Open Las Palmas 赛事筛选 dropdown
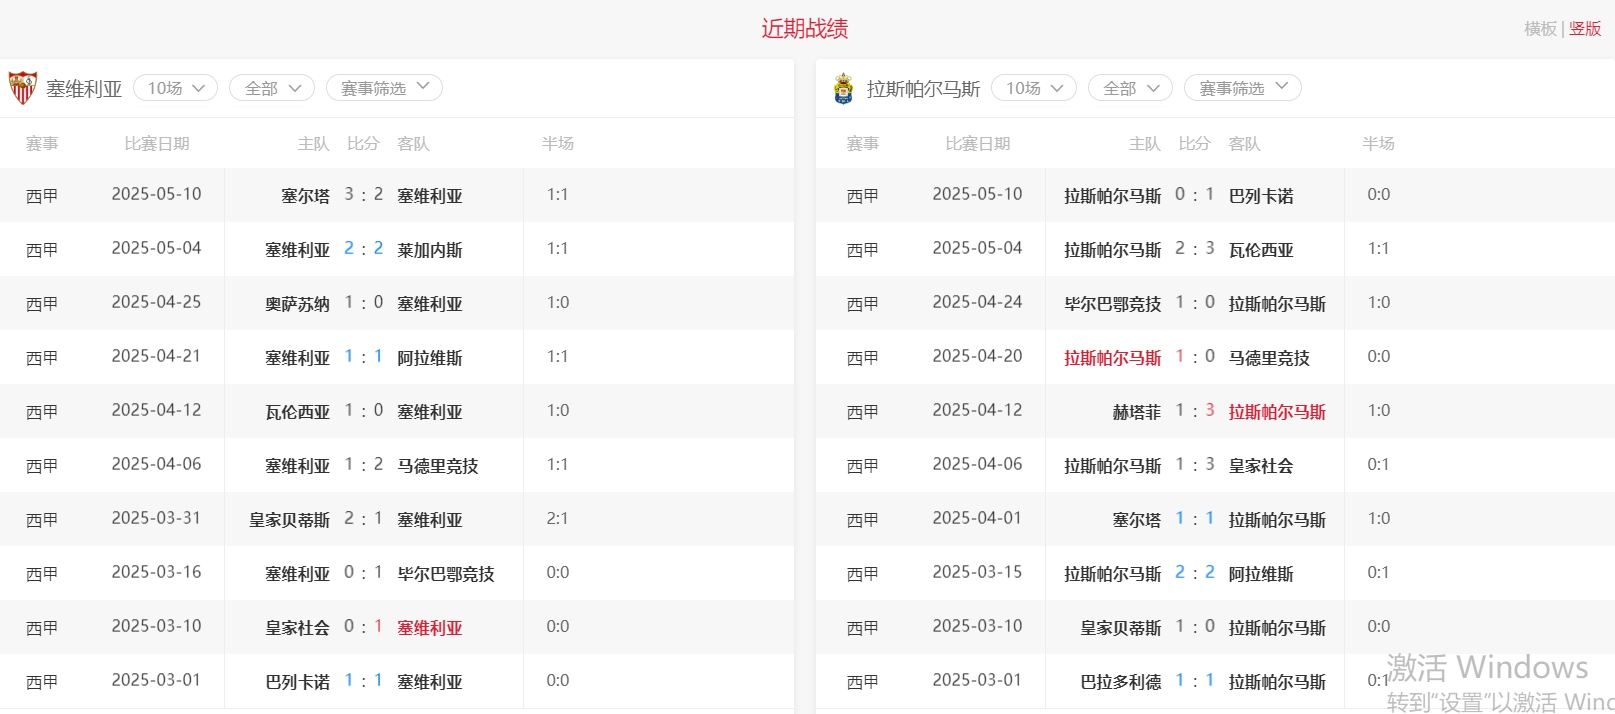This screenshot has height=714, width=1615. pyautogui.click(x=1242, y=88)
